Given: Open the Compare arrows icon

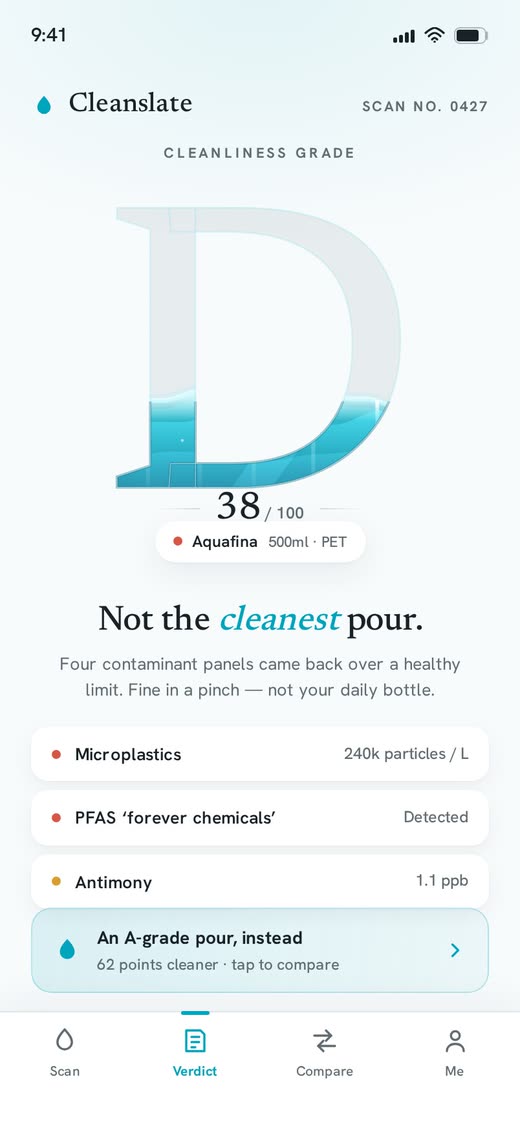Looking at the screenshot, I should tap(324, 1041).
